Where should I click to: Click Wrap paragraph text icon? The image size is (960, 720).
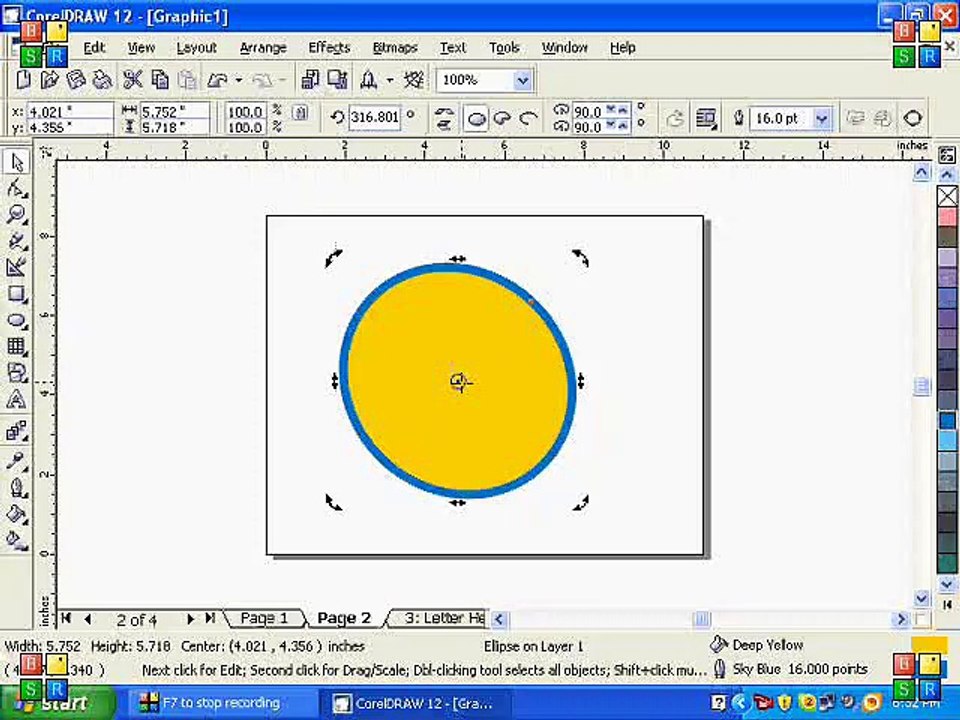(707, 118)
